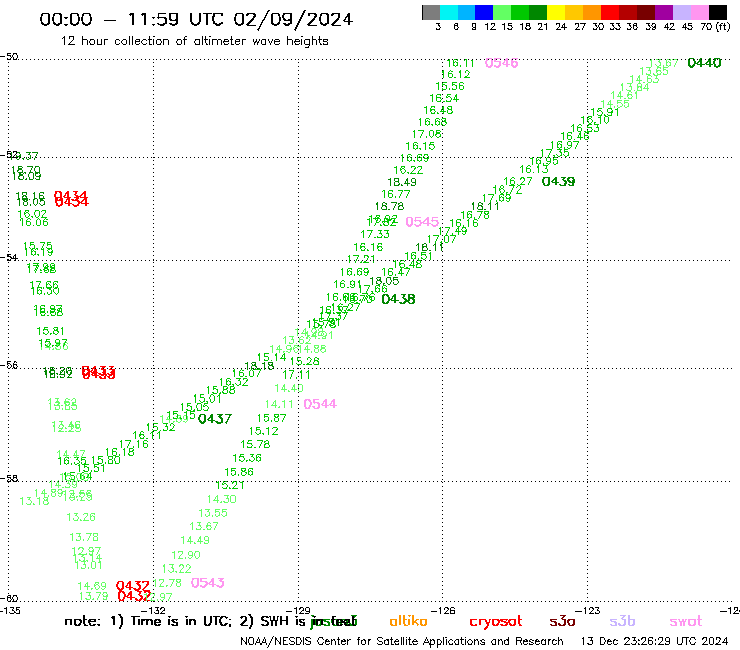Click the pink time label 0546
The height and width of the screenshot is (650, 740).
(x=501, y=63)
